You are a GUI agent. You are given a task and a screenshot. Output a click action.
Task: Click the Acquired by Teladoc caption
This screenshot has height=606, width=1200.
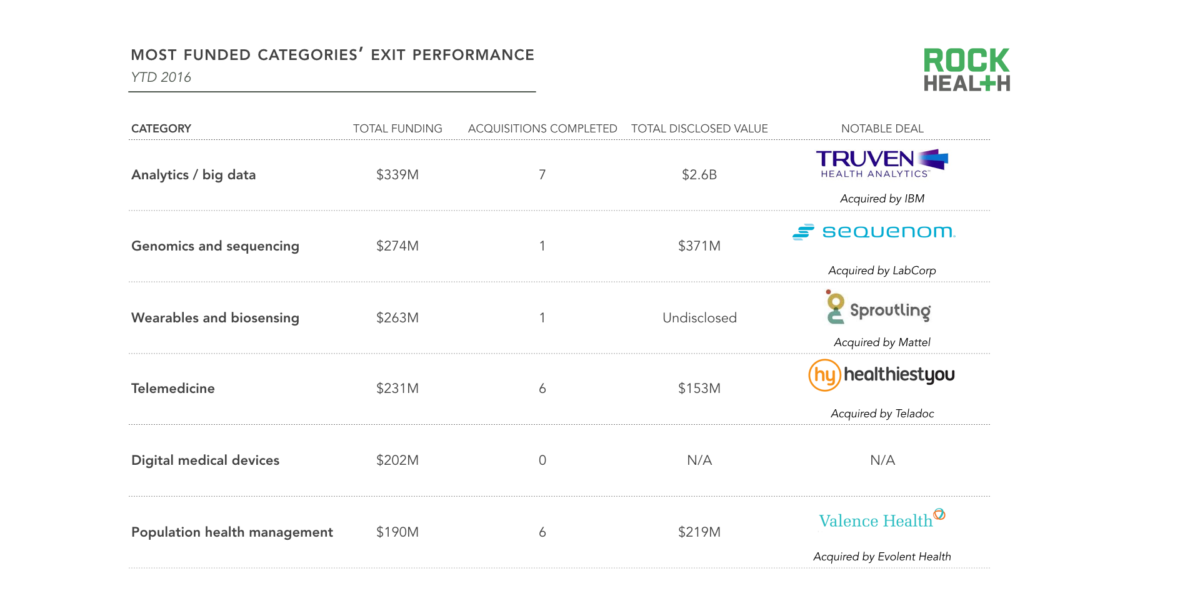[x=882, y=414]
